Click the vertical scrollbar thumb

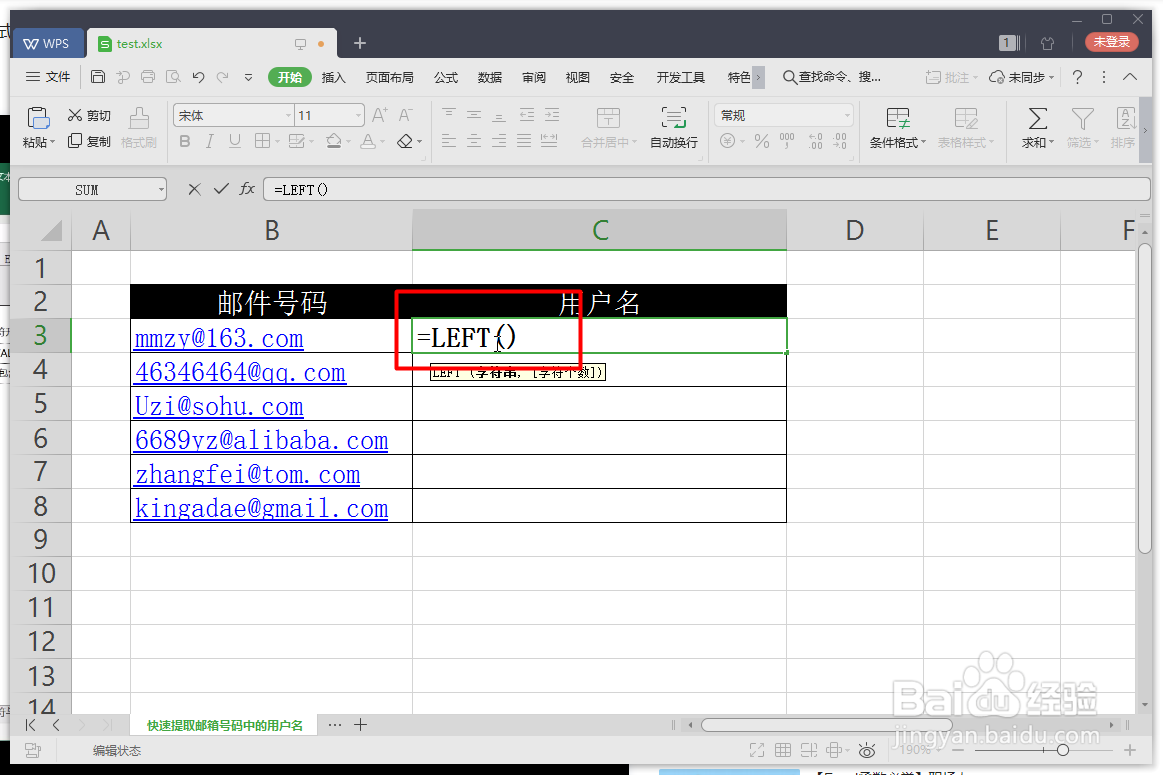[x=1144, y=398]
